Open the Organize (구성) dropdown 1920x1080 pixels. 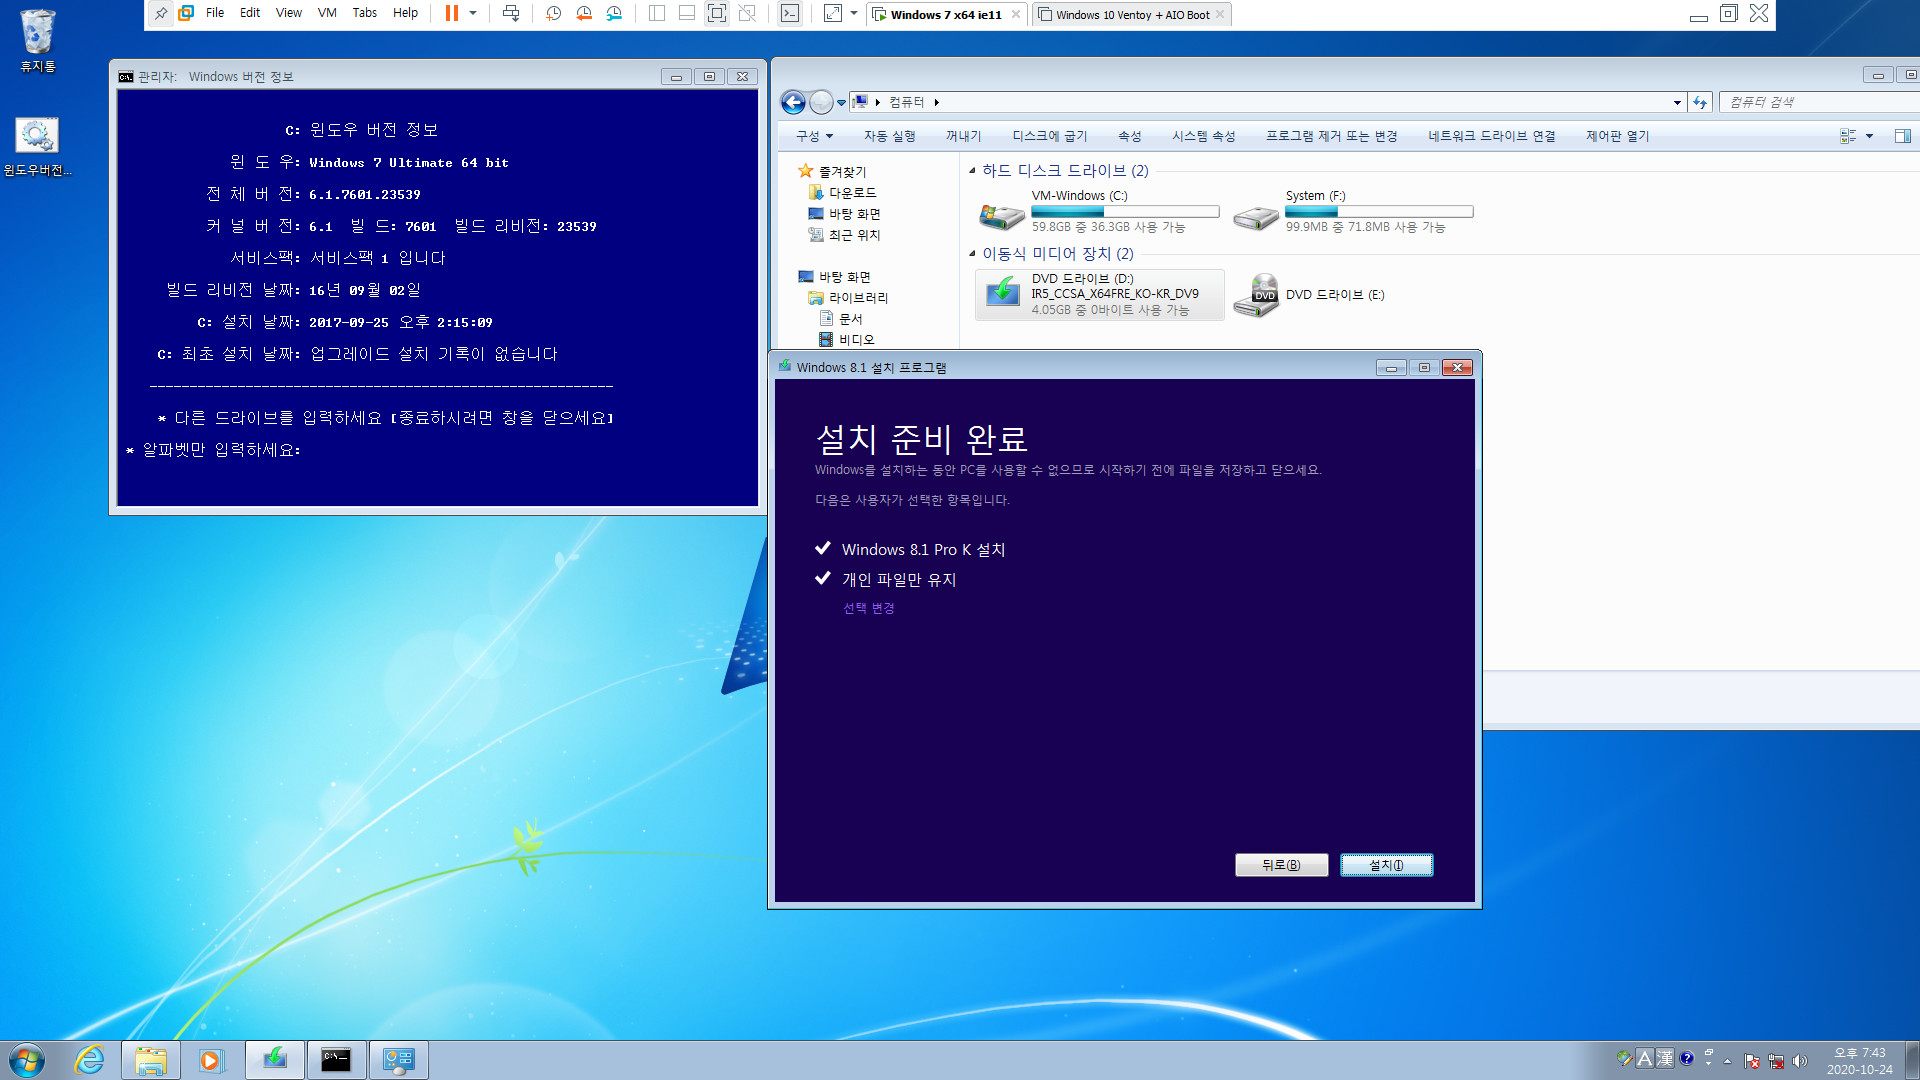(814, 136)
